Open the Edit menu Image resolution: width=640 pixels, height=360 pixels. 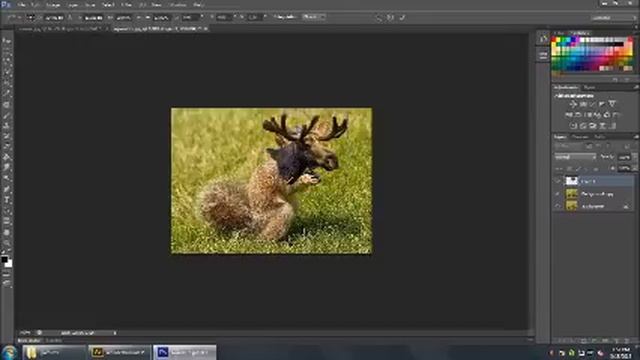pos(35,5)
